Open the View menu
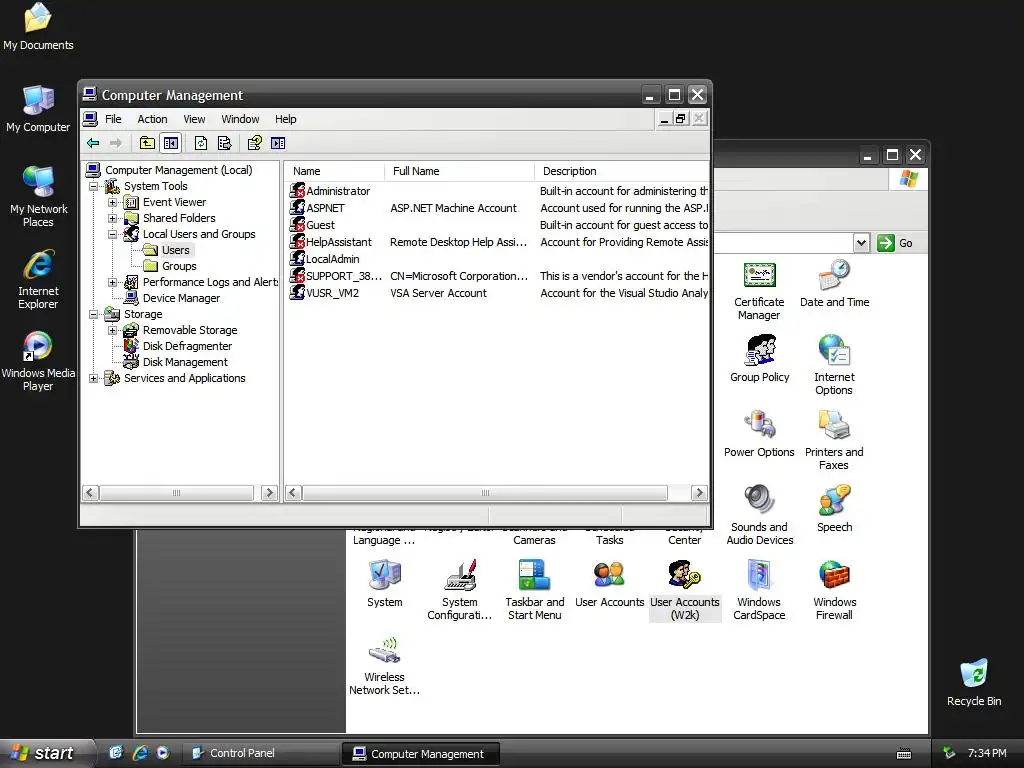The width and height of the screenshot is (1024, 768). coord(194,119)
